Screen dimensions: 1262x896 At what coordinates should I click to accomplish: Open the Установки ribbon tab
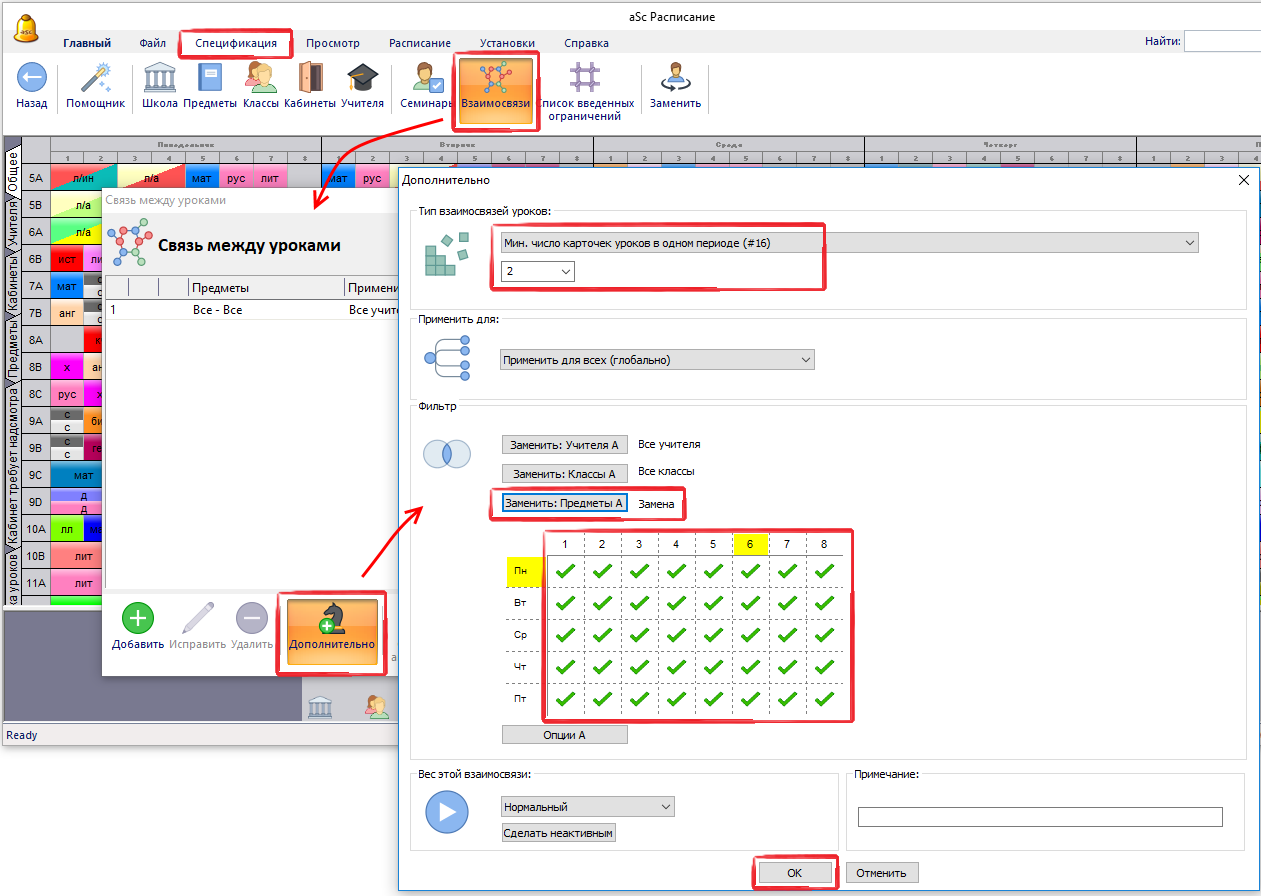click(506, 43)
